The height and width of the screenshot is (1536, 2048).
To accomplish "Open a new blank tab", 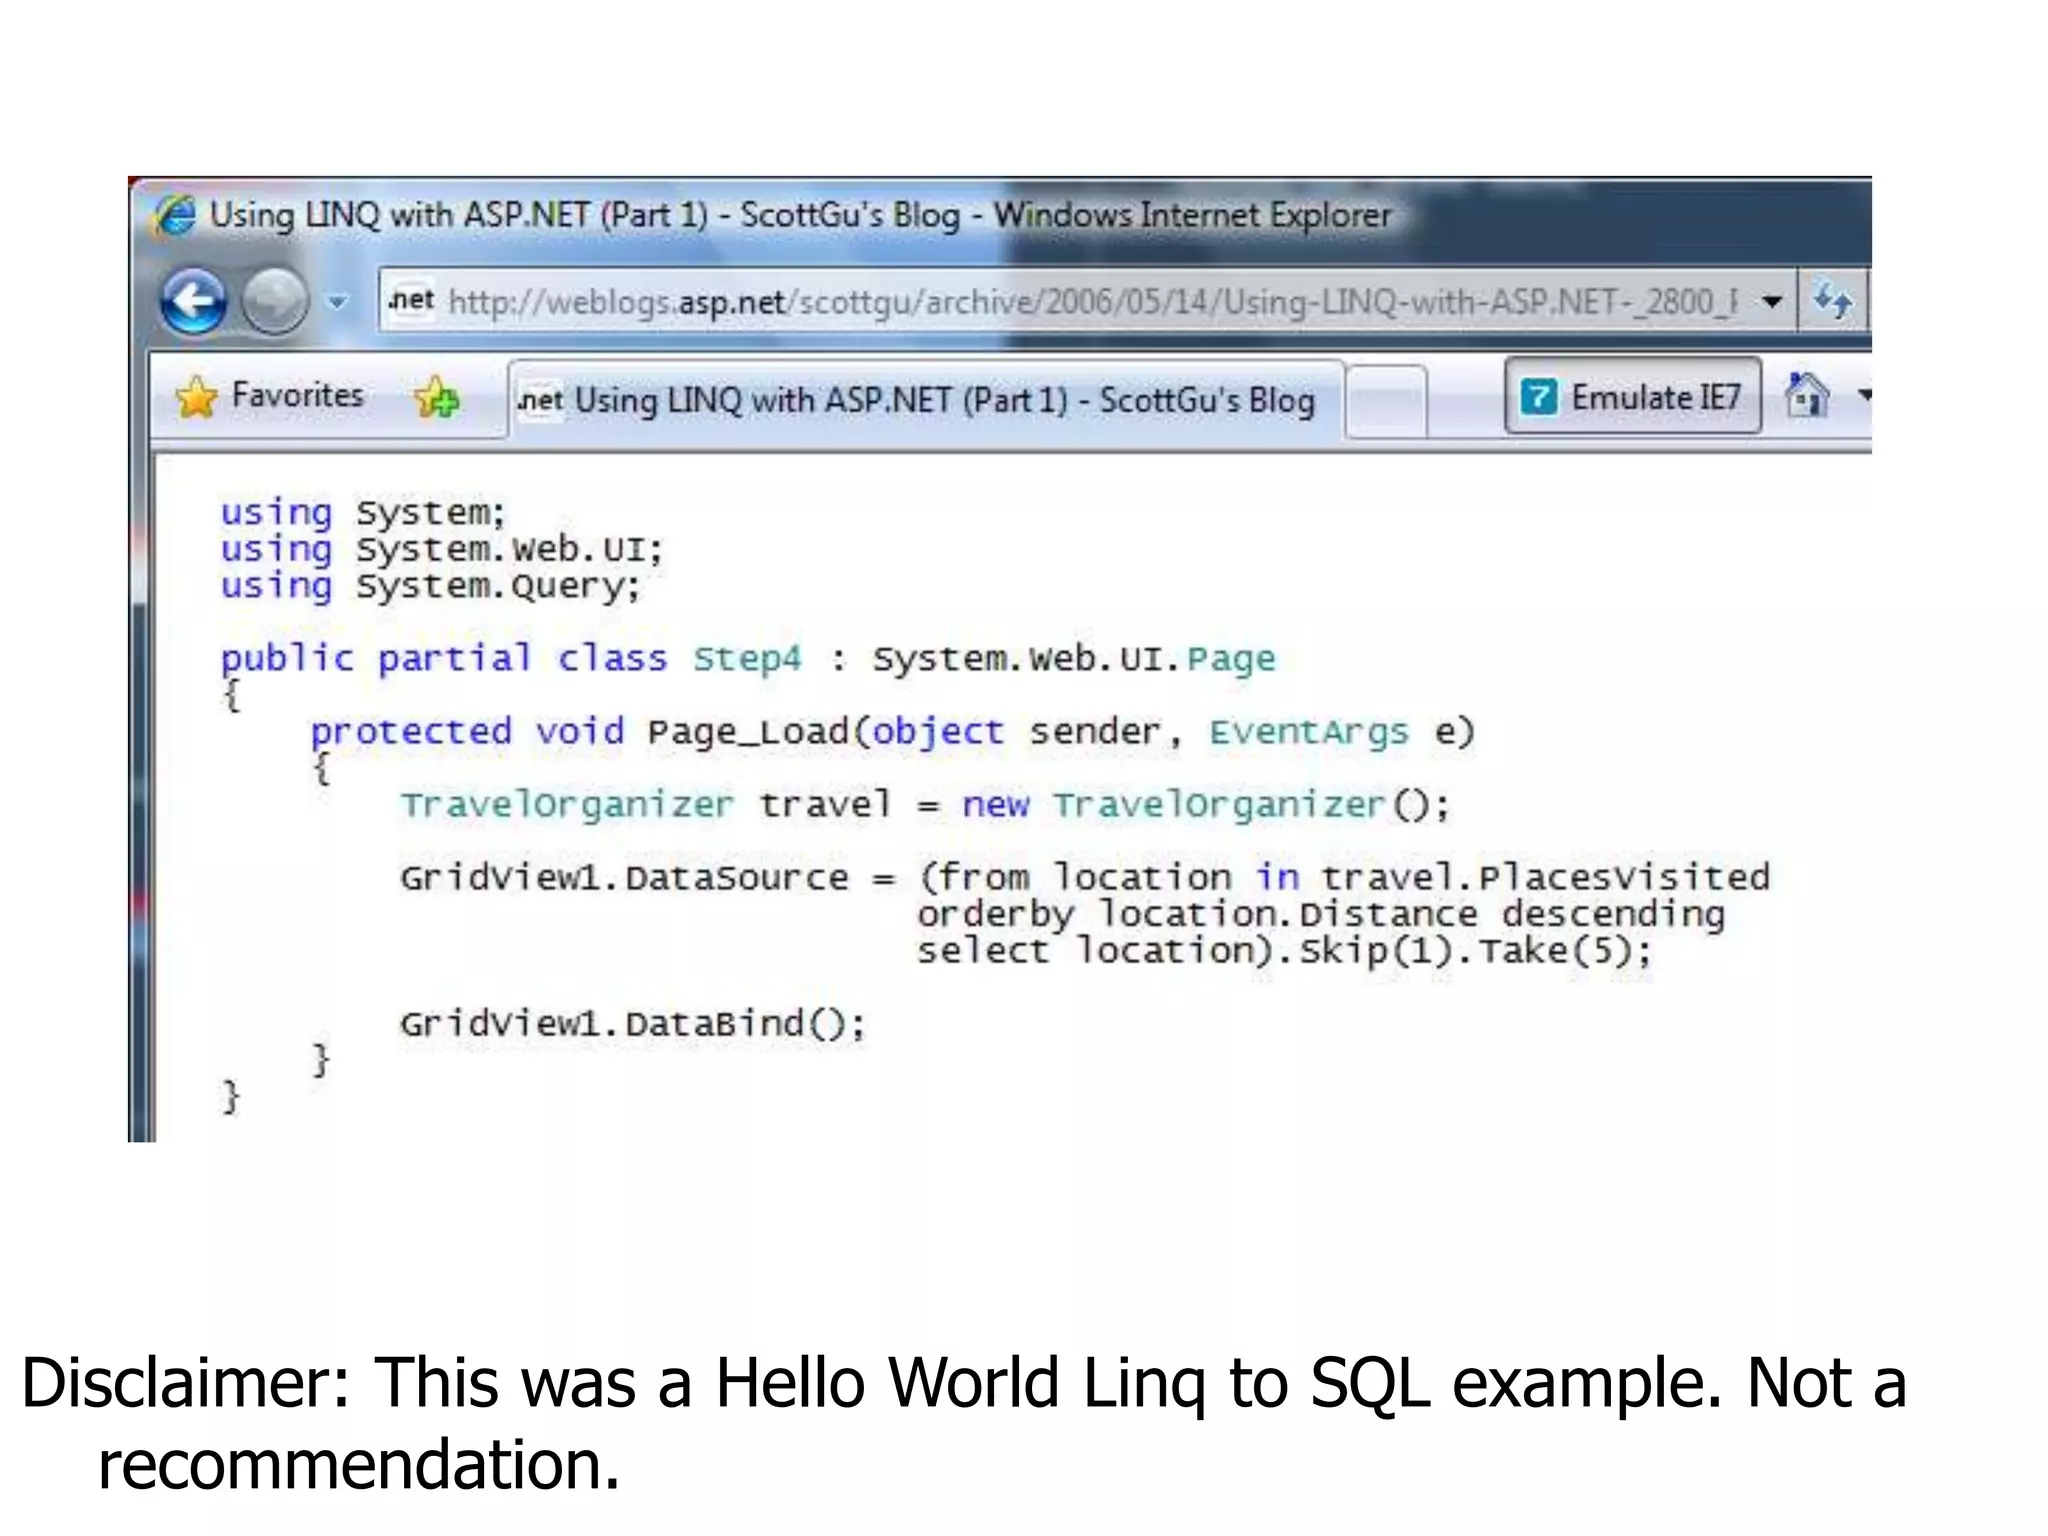I will coord(1385,402).
